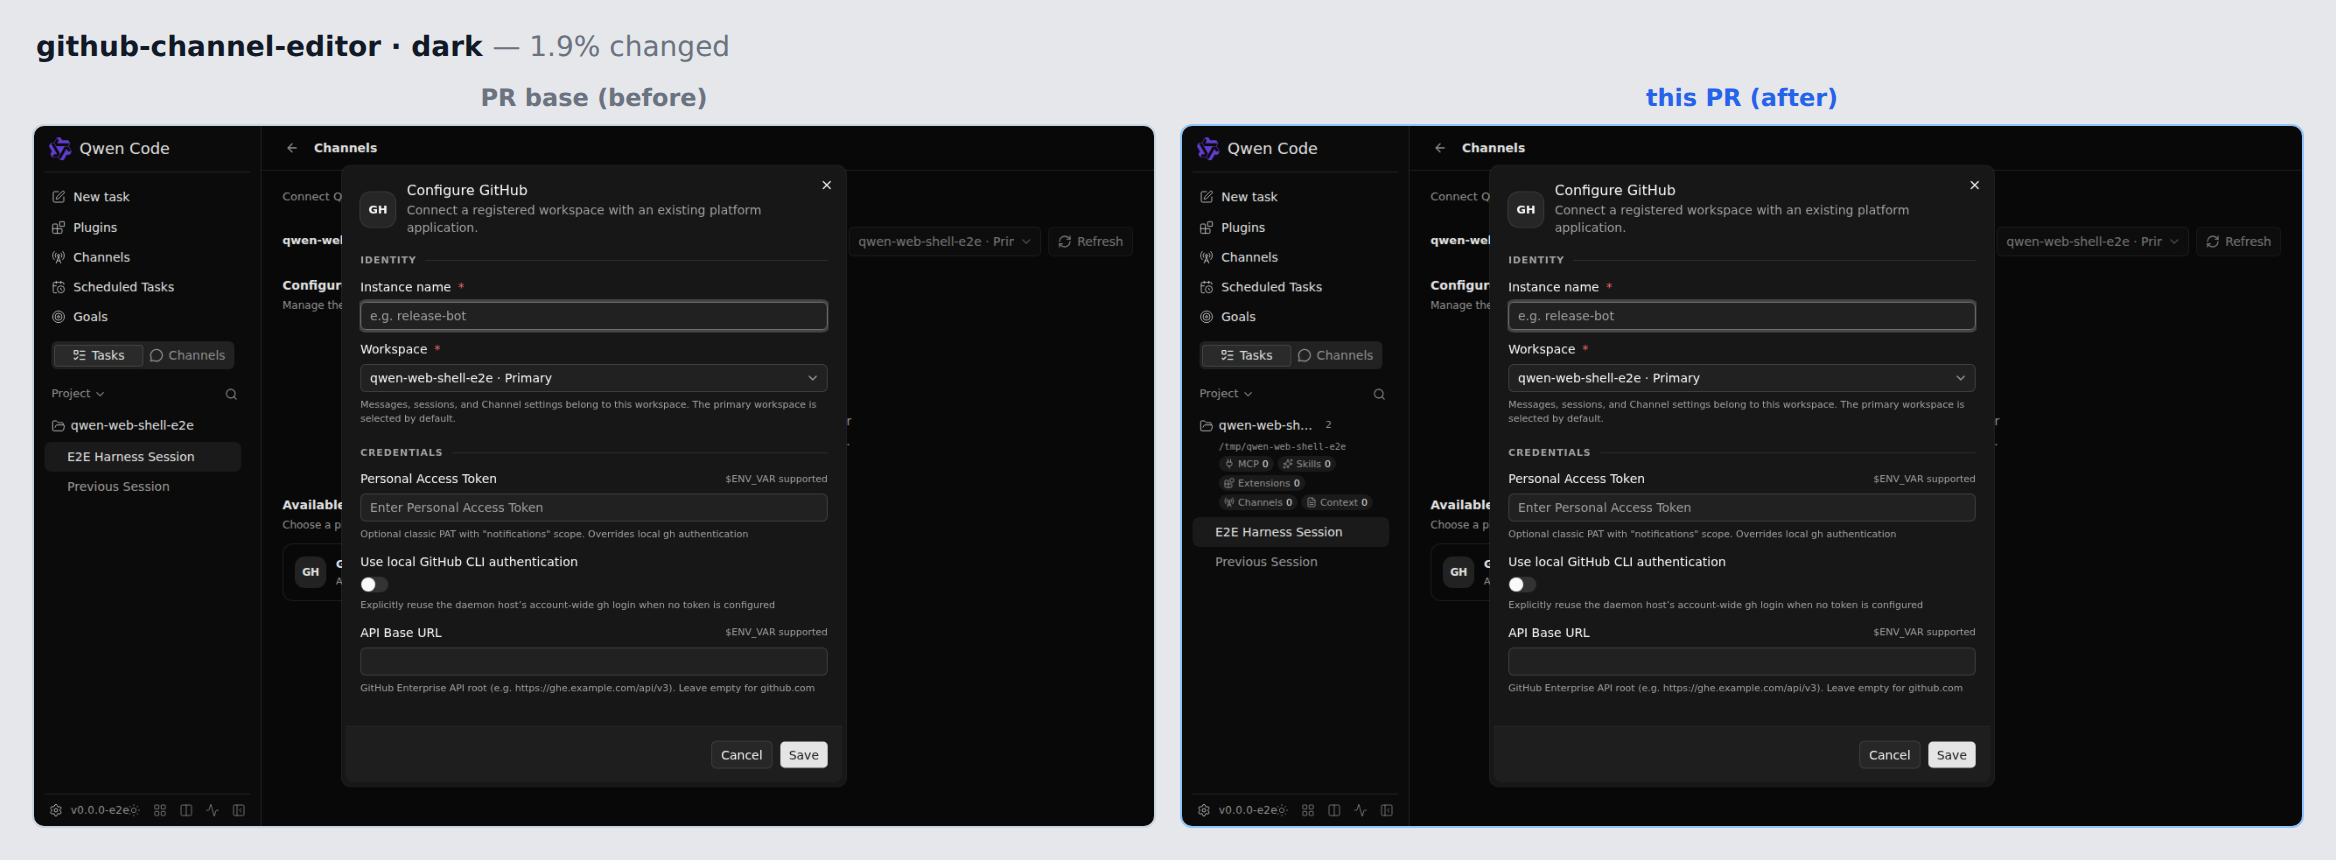Screen dimensions: 2336x860
Task: Click the split-panel layout icon in the after screenshot
Action: pyautogui.click(x=1334, y=810)
